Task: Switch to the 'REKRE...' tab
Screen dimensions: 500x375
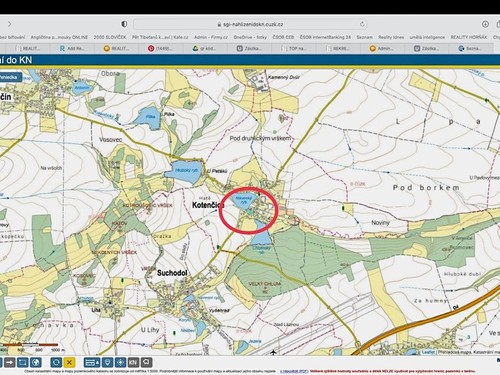Action: [x=337, y=48]
